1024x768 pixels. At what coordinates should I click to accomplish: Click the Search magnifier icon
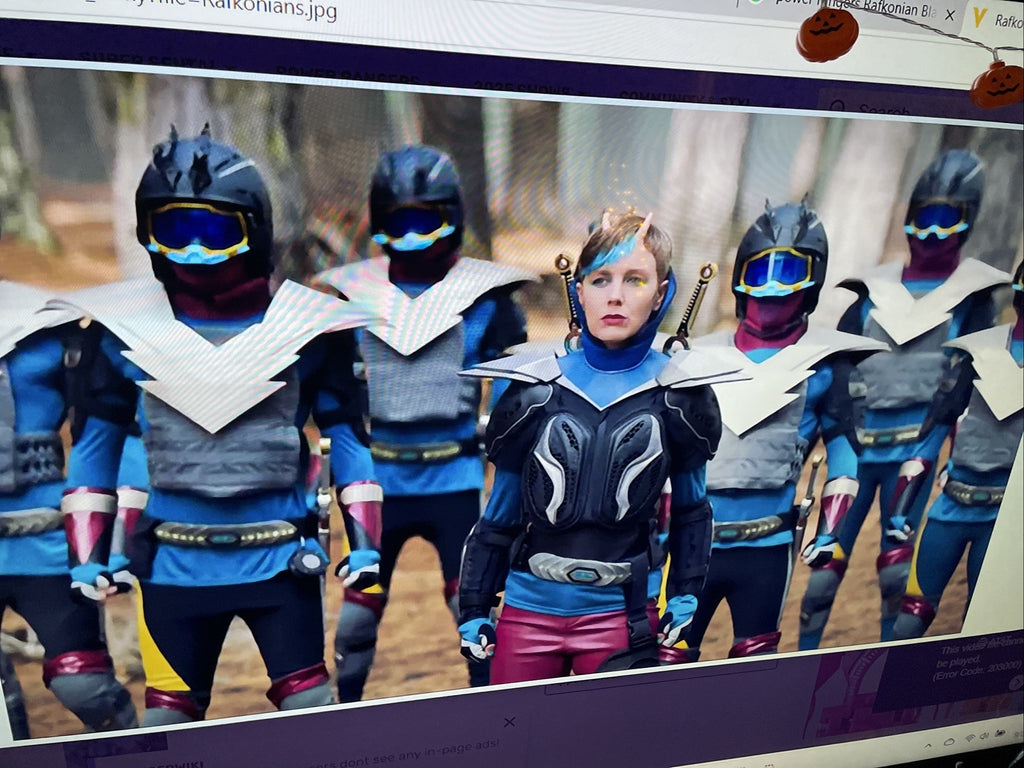click(x=837, y=106)
